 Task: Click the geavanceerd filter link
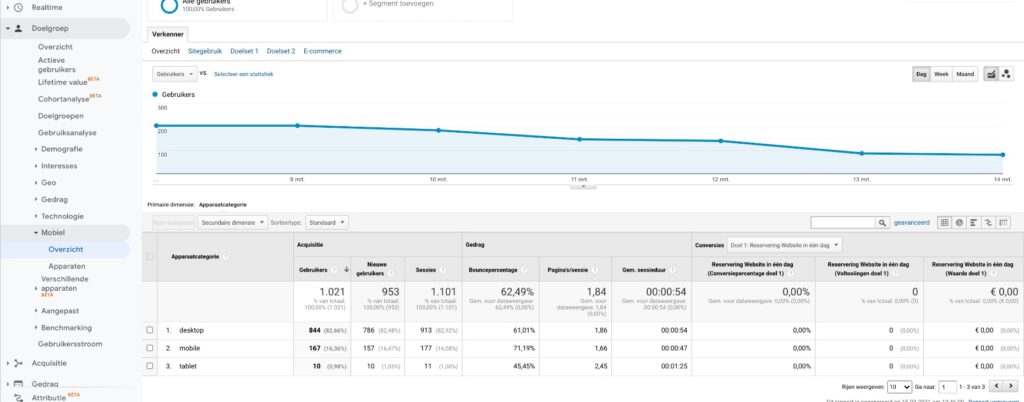(912, 223)
